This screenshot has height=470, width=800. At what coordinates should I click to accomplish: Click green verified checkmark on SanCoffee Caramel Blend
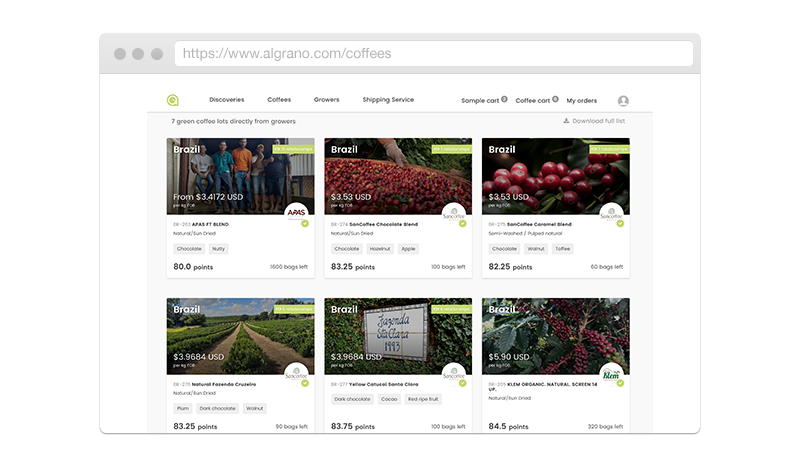pos(620,224)
